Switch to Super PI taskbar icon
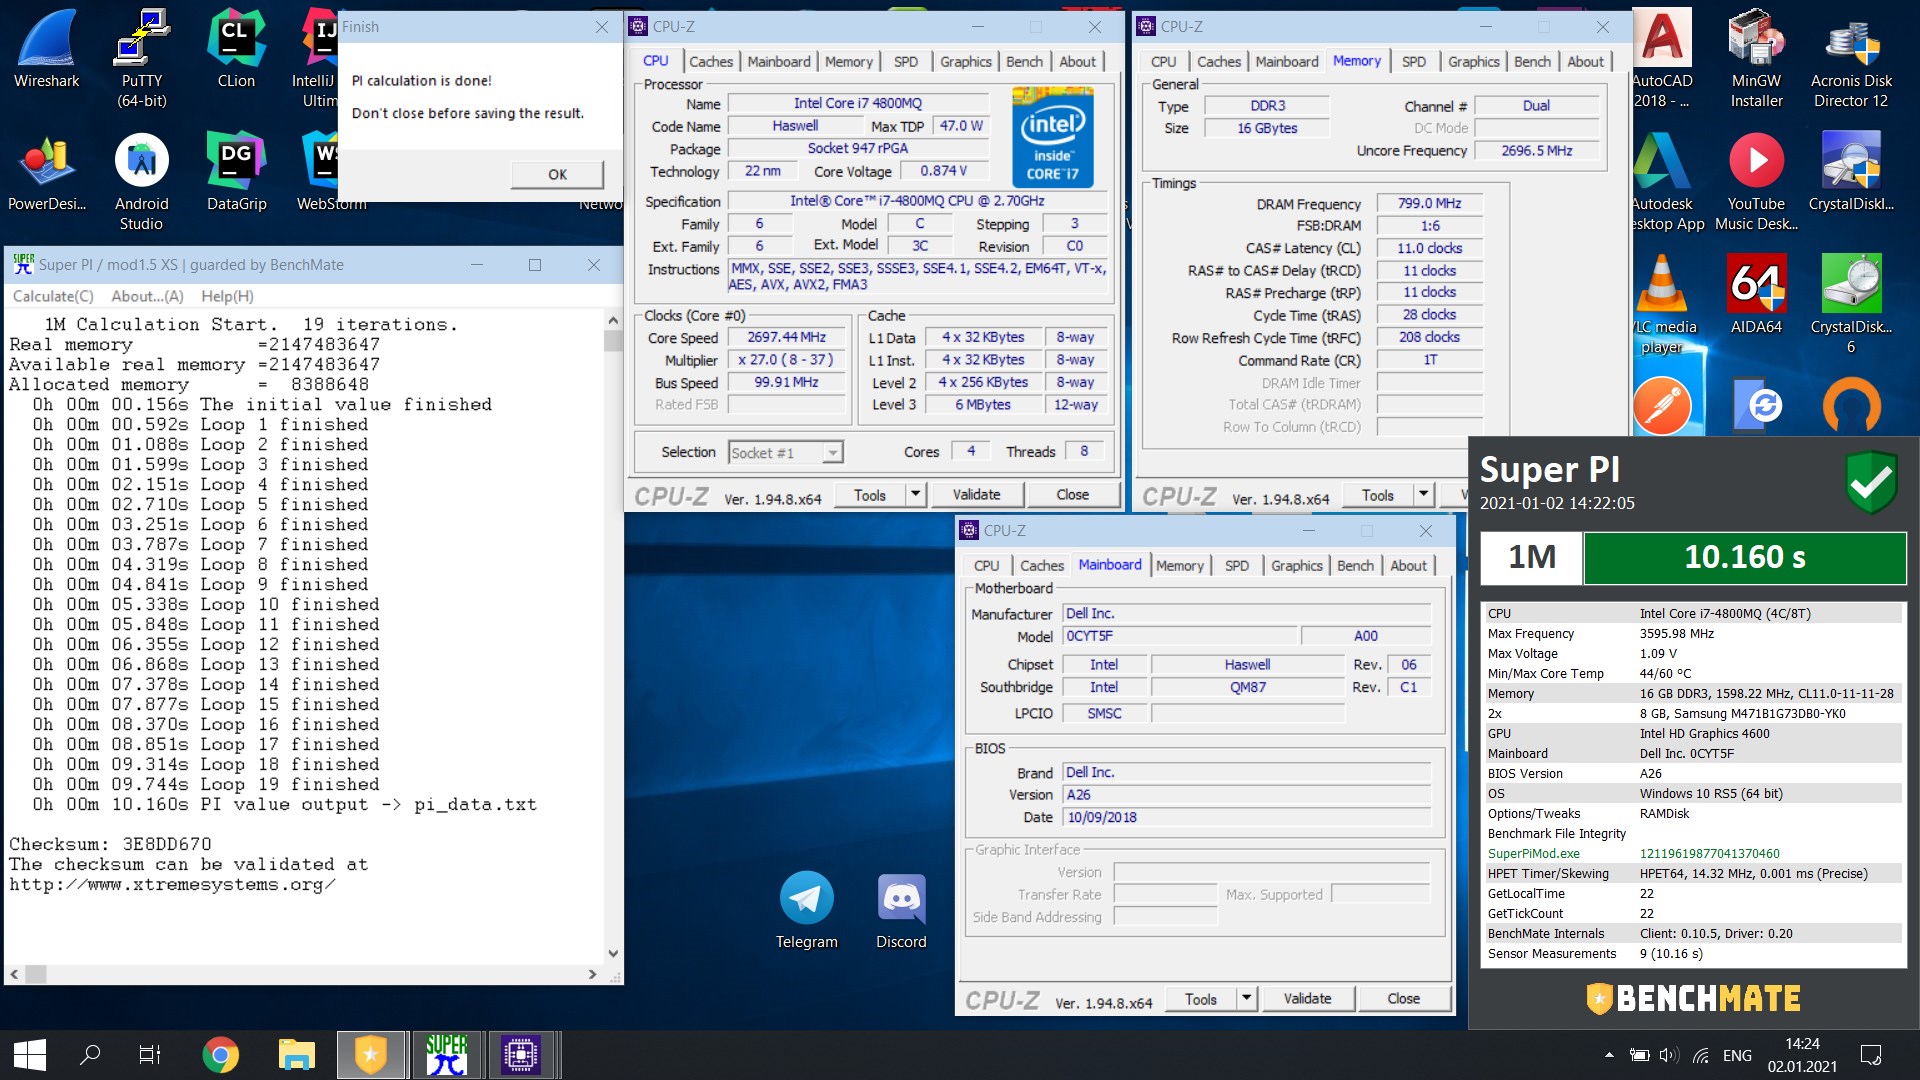 [x=446, y=1055]
